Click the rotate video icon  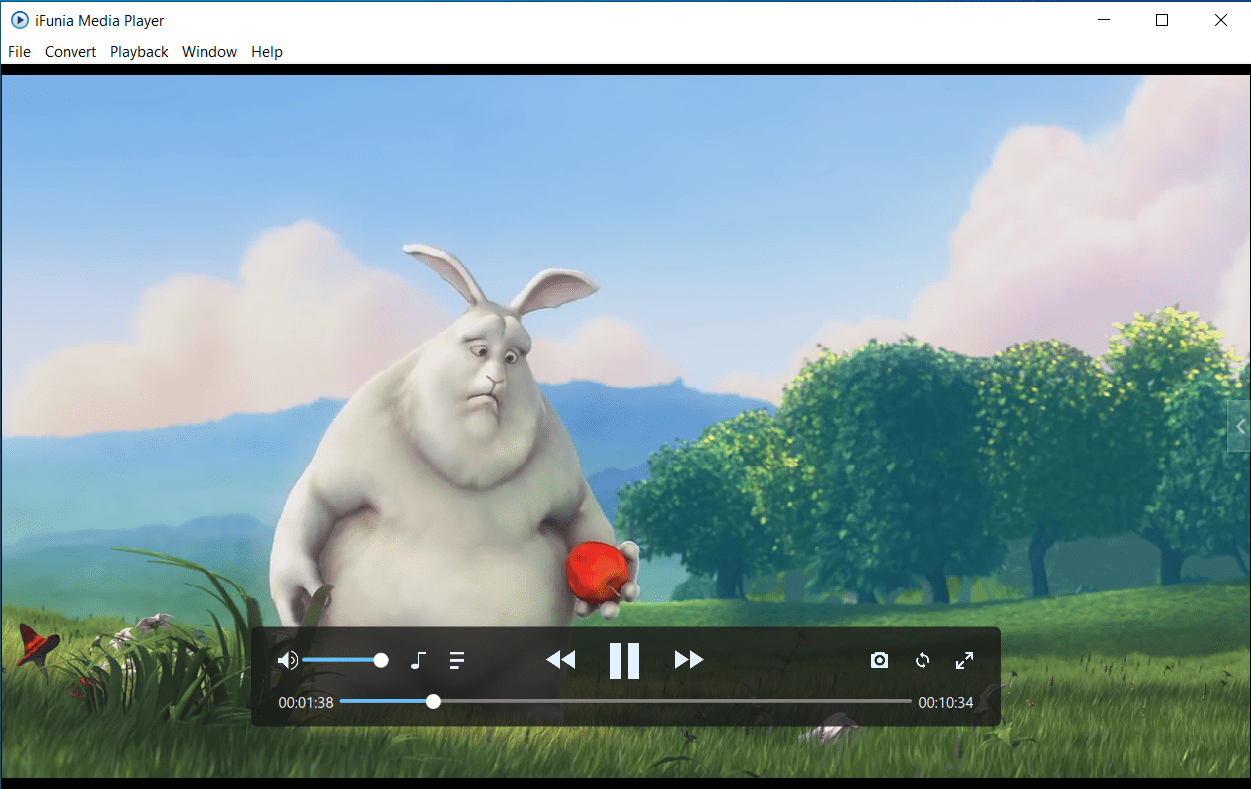[x=923, y=660]
